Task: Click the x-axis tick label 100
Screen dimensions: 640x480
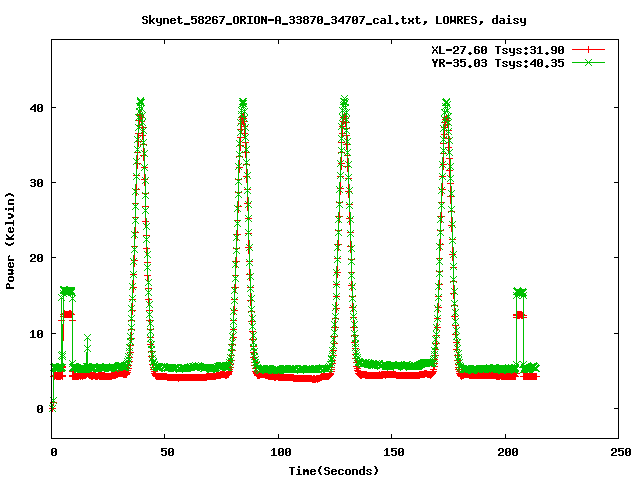Action: click(280, 452)
